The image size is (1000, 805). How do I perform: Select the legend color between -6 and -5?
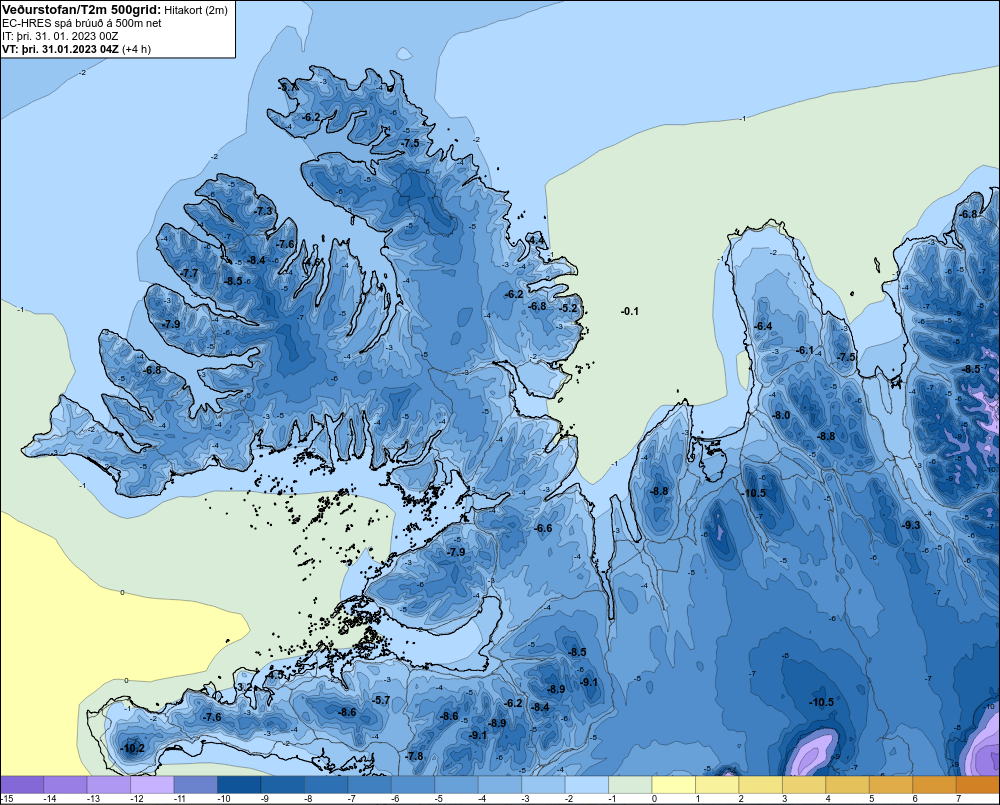[x=413, y=785]
